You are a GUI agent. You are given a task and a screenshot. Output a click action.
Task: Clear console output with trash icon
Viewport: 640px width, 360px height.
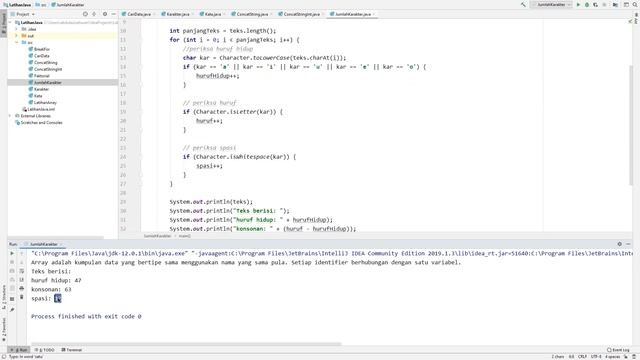click(x=22, y=298)
